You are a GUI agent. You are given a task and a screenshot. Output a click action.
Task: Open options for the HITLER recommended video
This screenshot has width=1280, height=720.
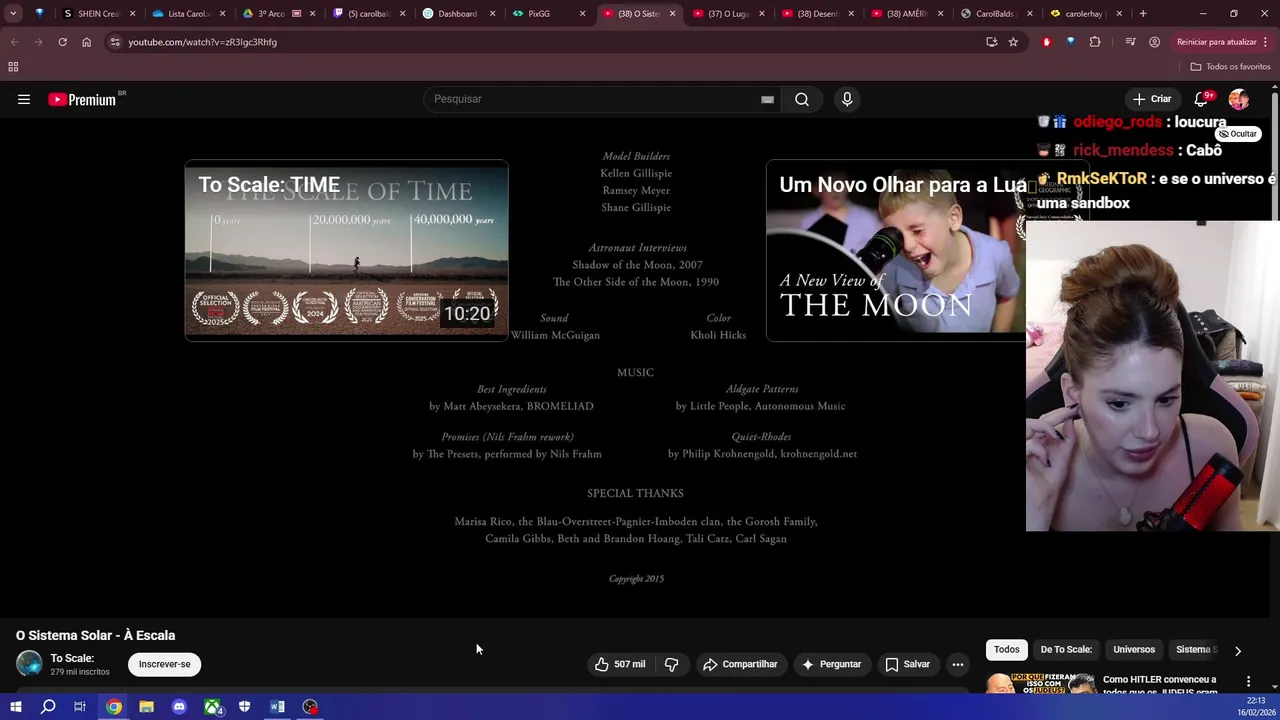pos(1248,682)
